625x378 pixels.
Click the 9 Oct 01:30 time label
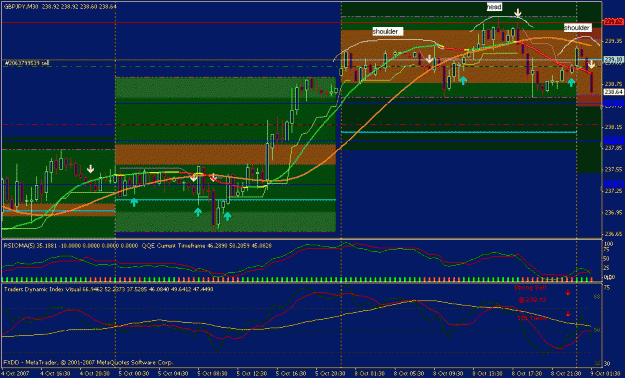pos(606,374)
